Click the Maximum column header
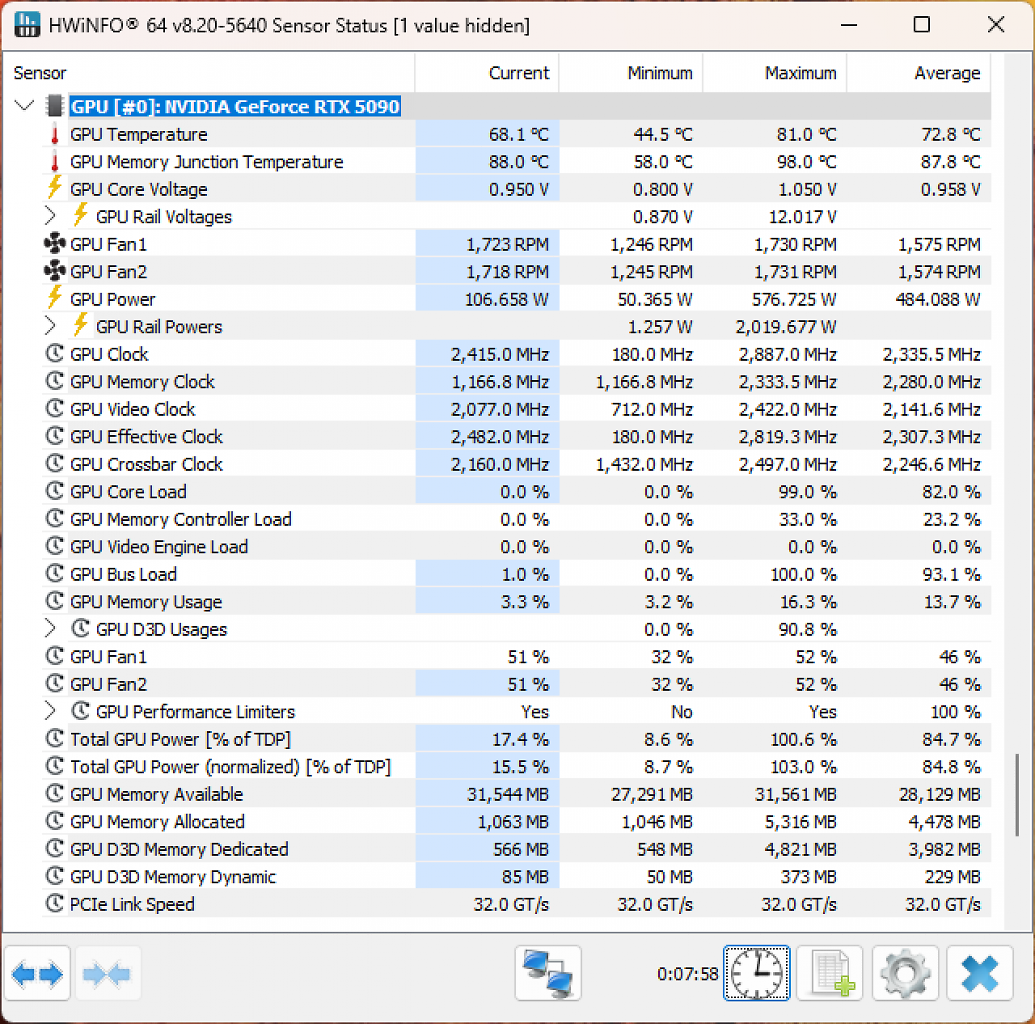 click(775, 73)
